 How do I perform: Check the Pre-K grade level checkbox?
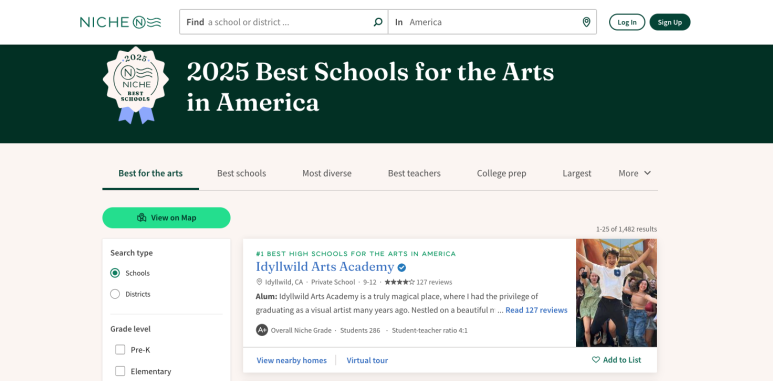(120, 350)
